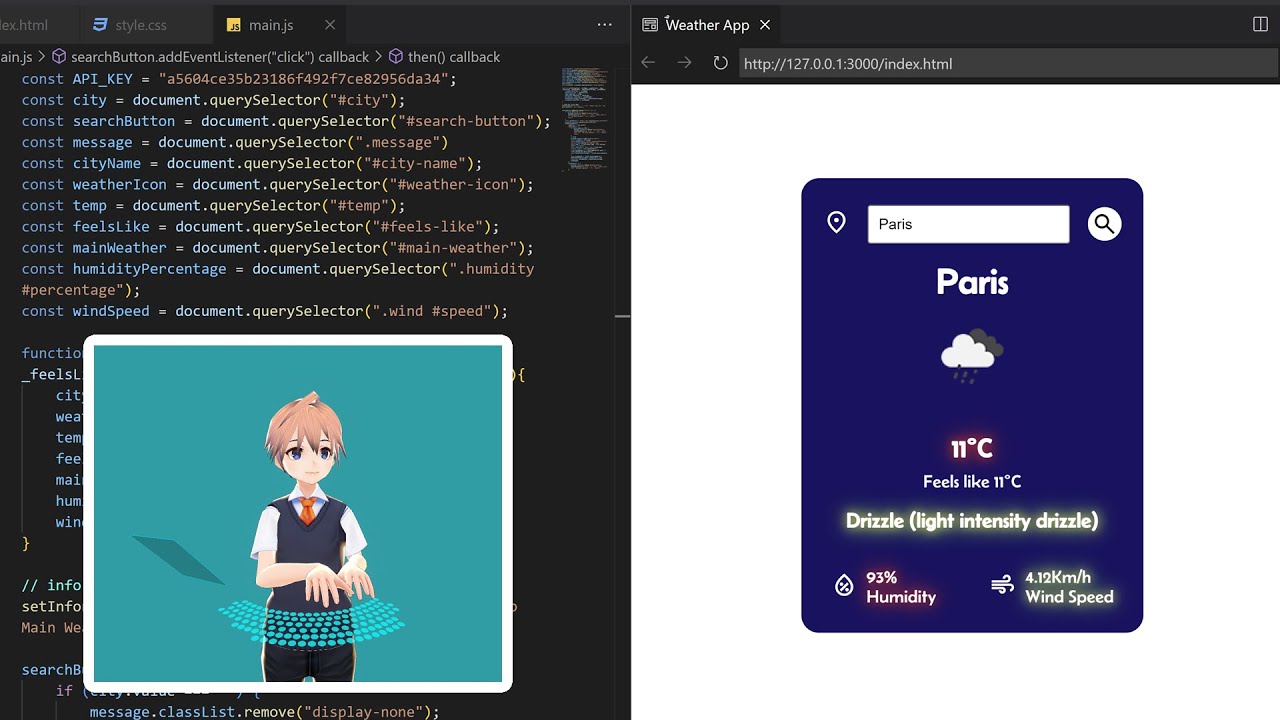
Task: Click the Weather App tab preview icon
Action: [650, 25]
